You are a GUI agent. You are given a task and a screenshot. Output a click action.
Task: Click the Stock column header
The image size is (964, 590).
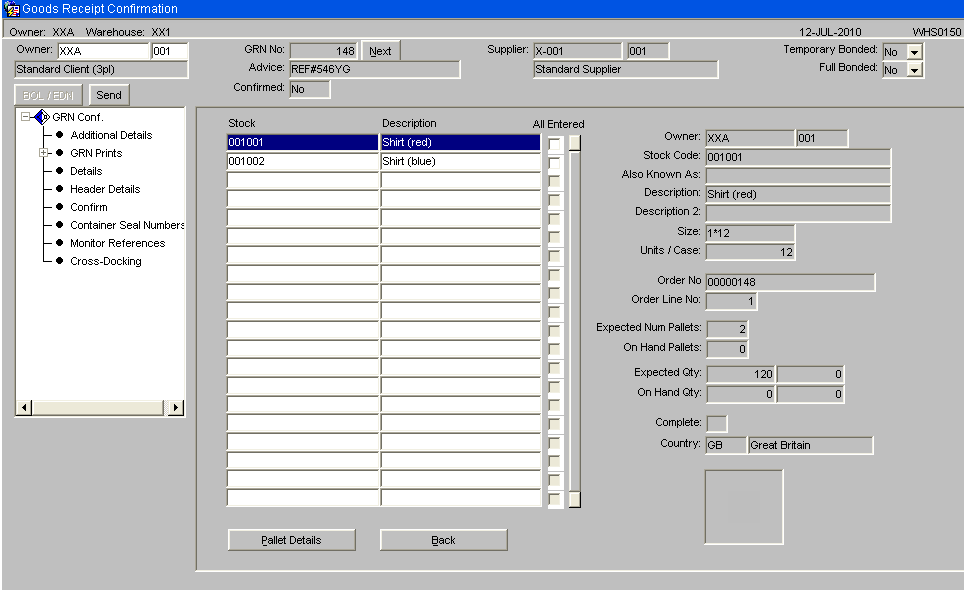click(x=242, y=124)
